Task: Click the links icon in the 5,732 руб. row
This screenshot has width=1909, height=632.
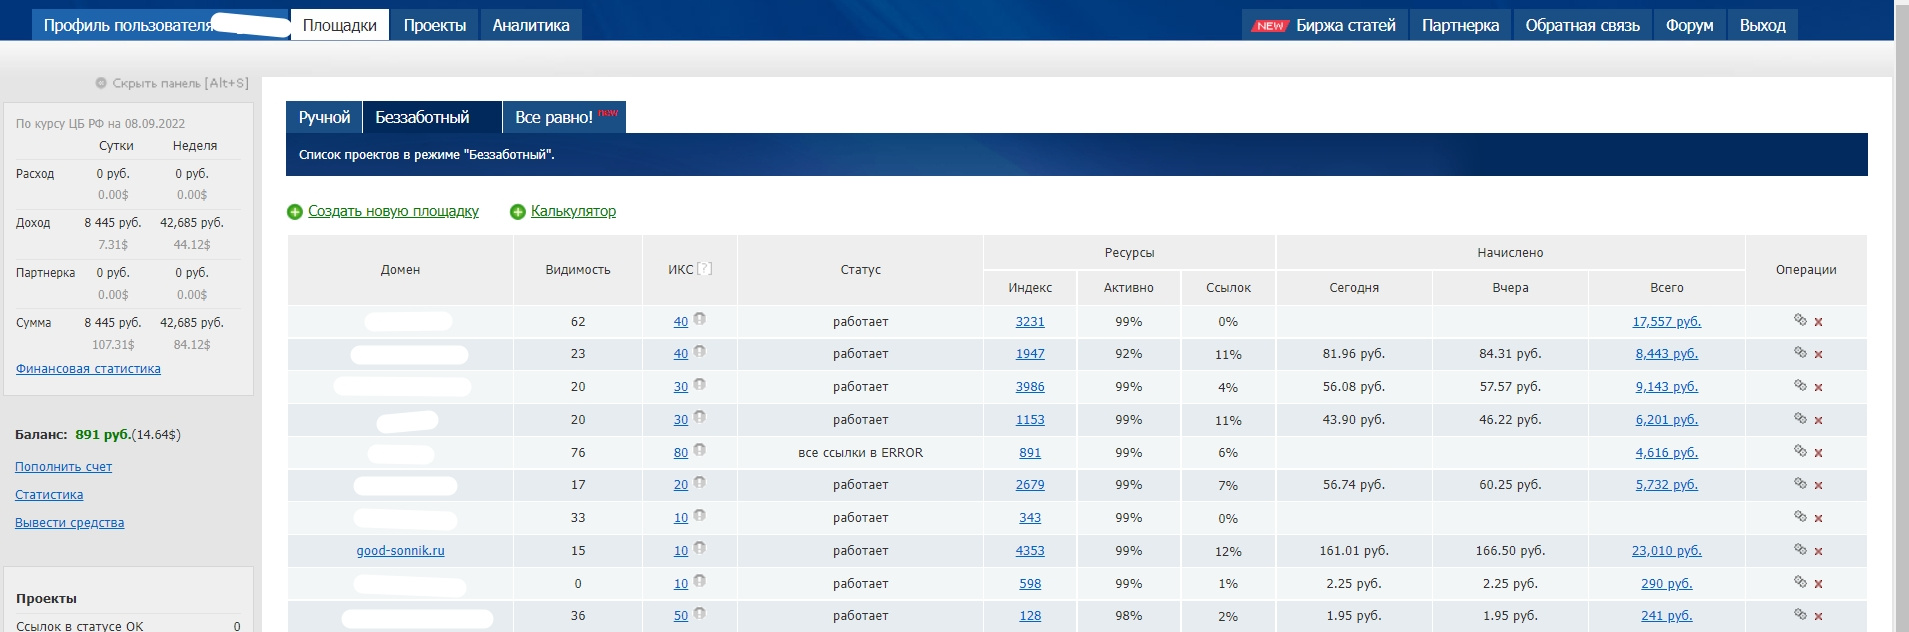Action: coord(1800,483)
